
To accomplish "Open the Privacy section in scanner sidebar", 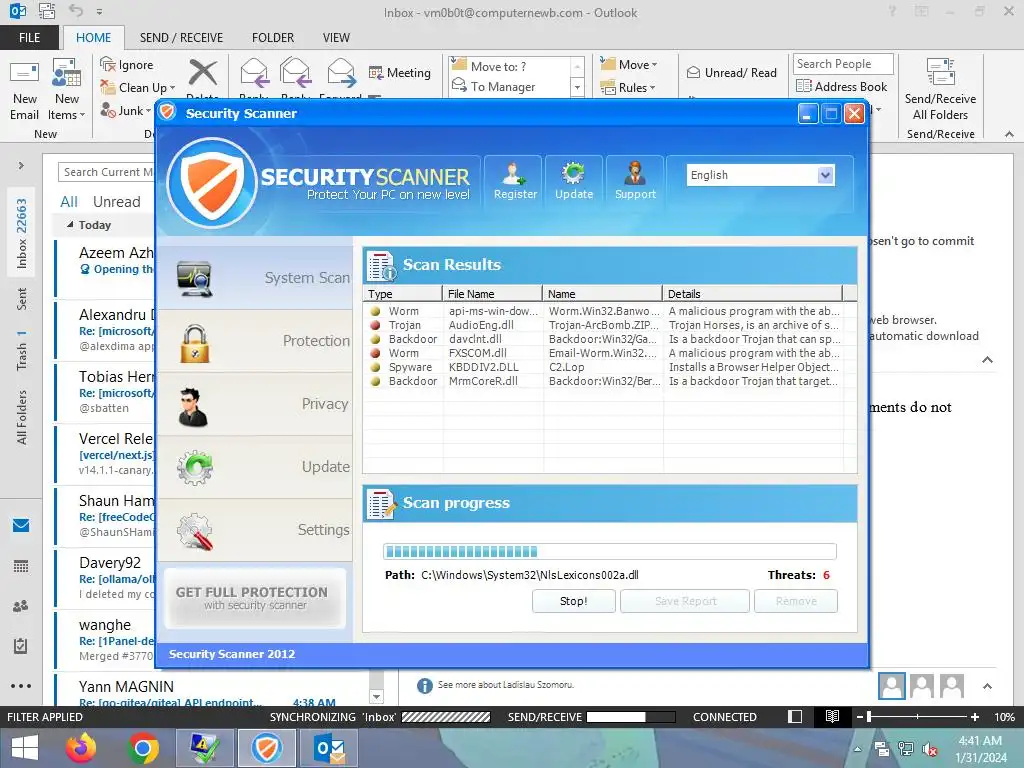I will 255,404.
